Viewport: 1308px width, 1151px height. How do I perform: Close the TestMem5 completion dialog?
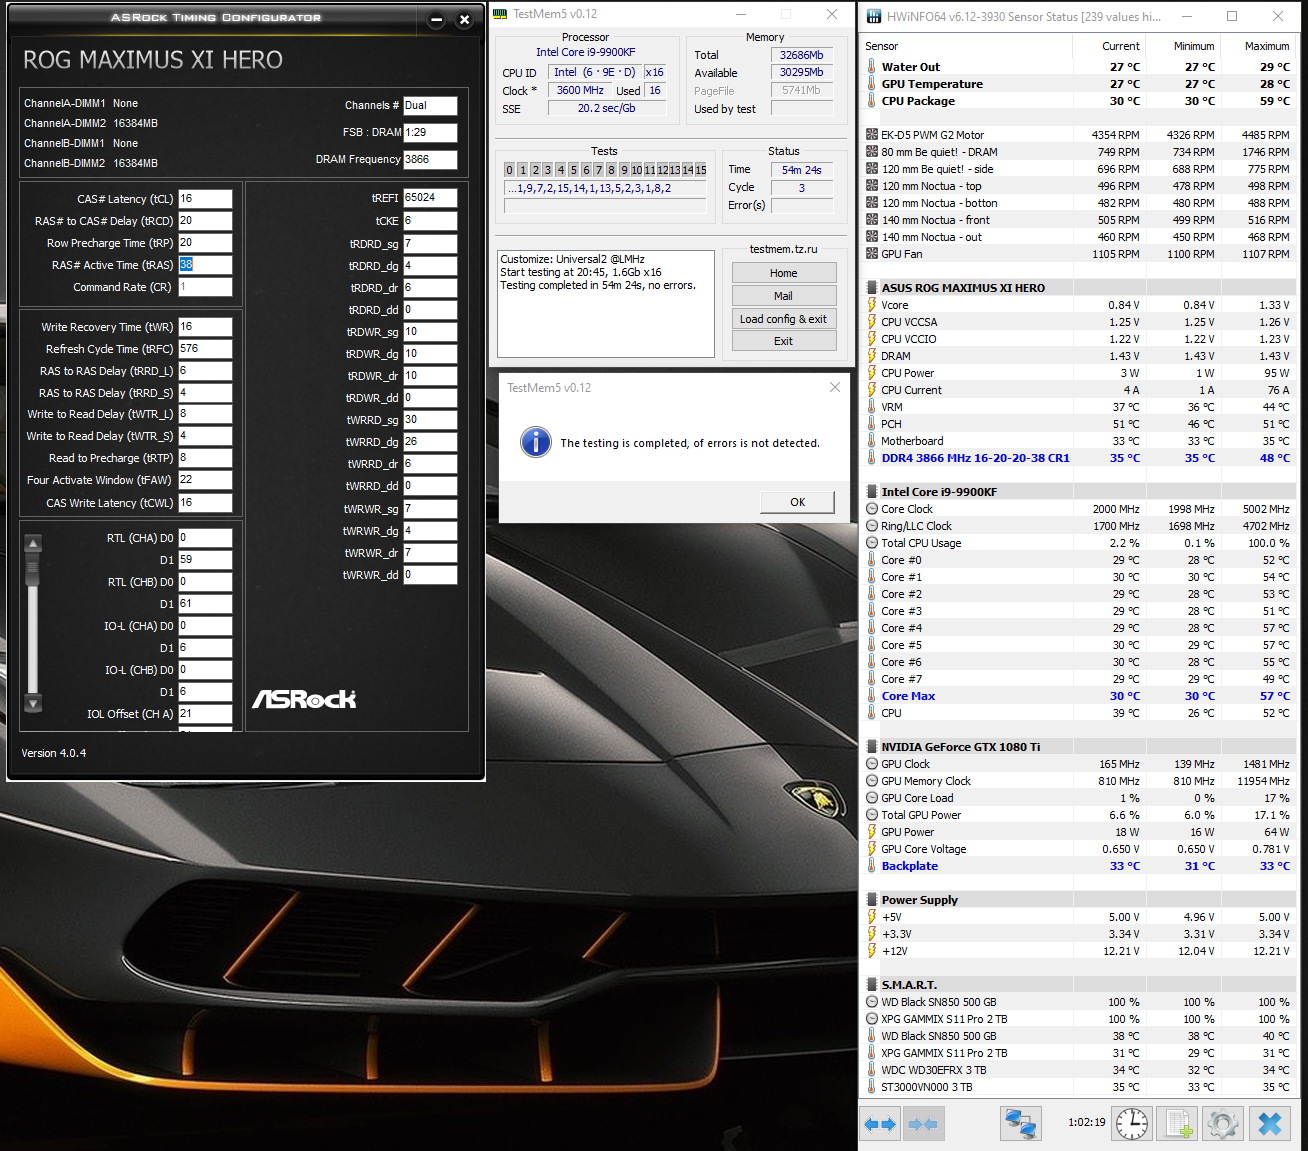pyautogui.click(x=835, y=387)
